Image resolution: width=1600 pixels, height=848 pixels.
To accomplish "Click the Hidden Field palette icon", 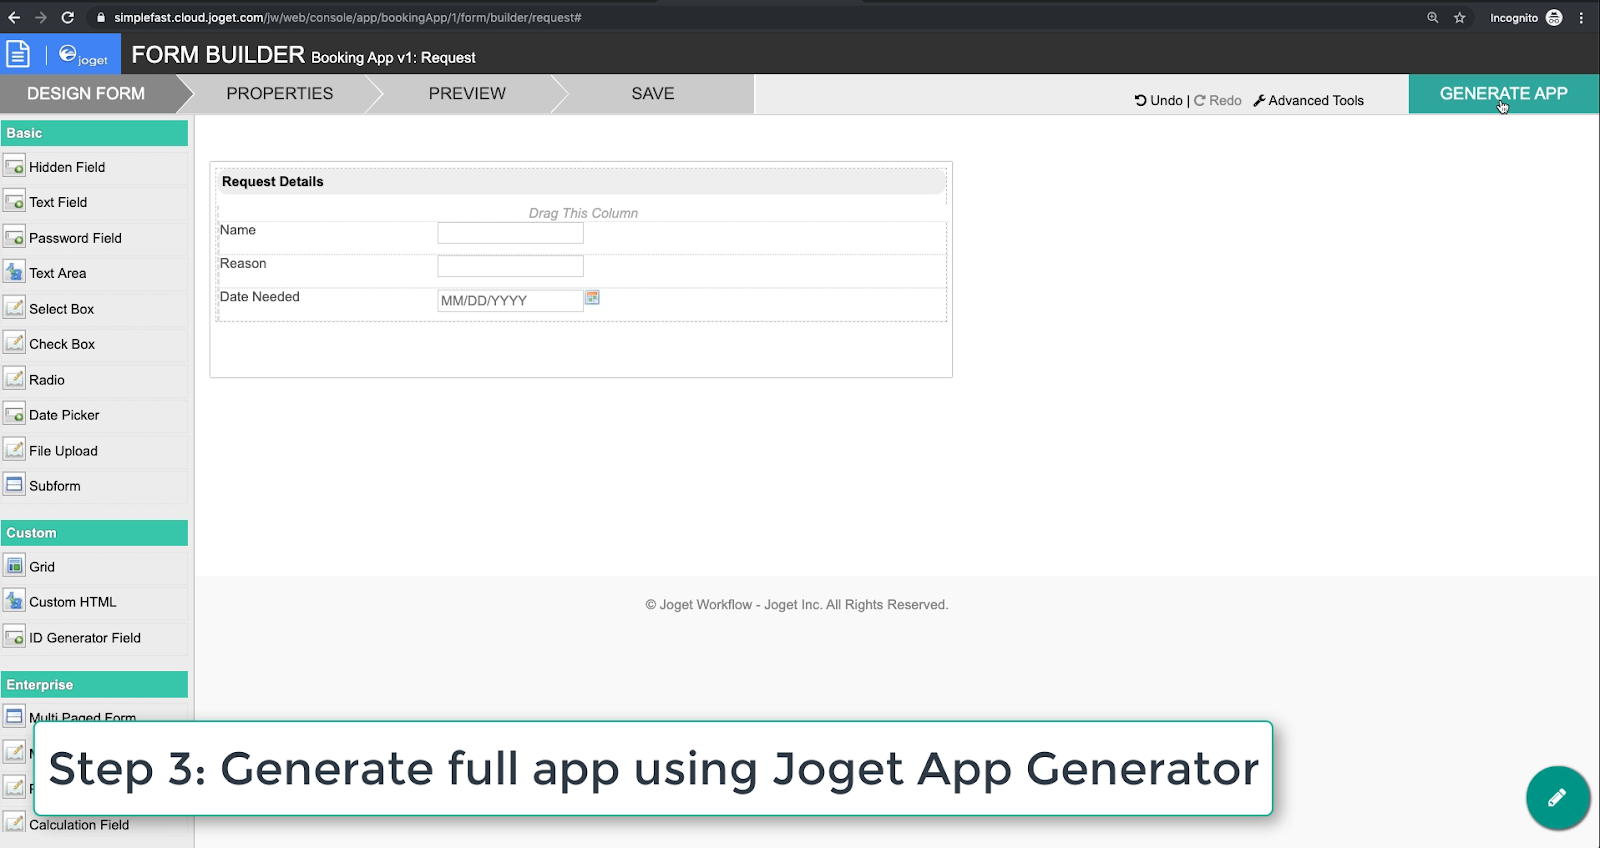I will click(14, 166).
